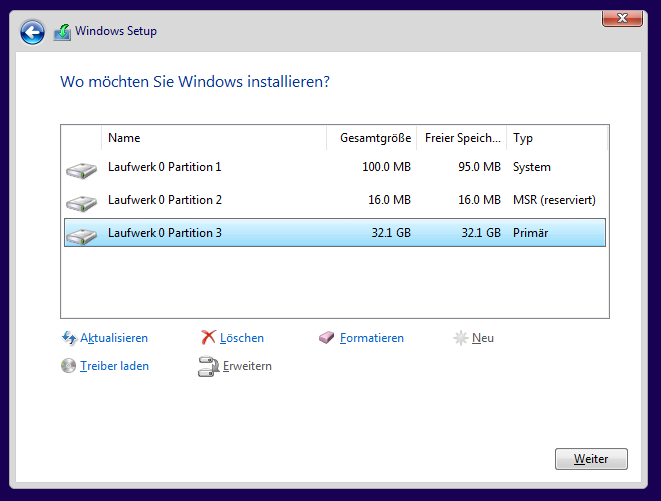
Task: Select Laufwerk 0 Partition 1 row
Action: 335,167
